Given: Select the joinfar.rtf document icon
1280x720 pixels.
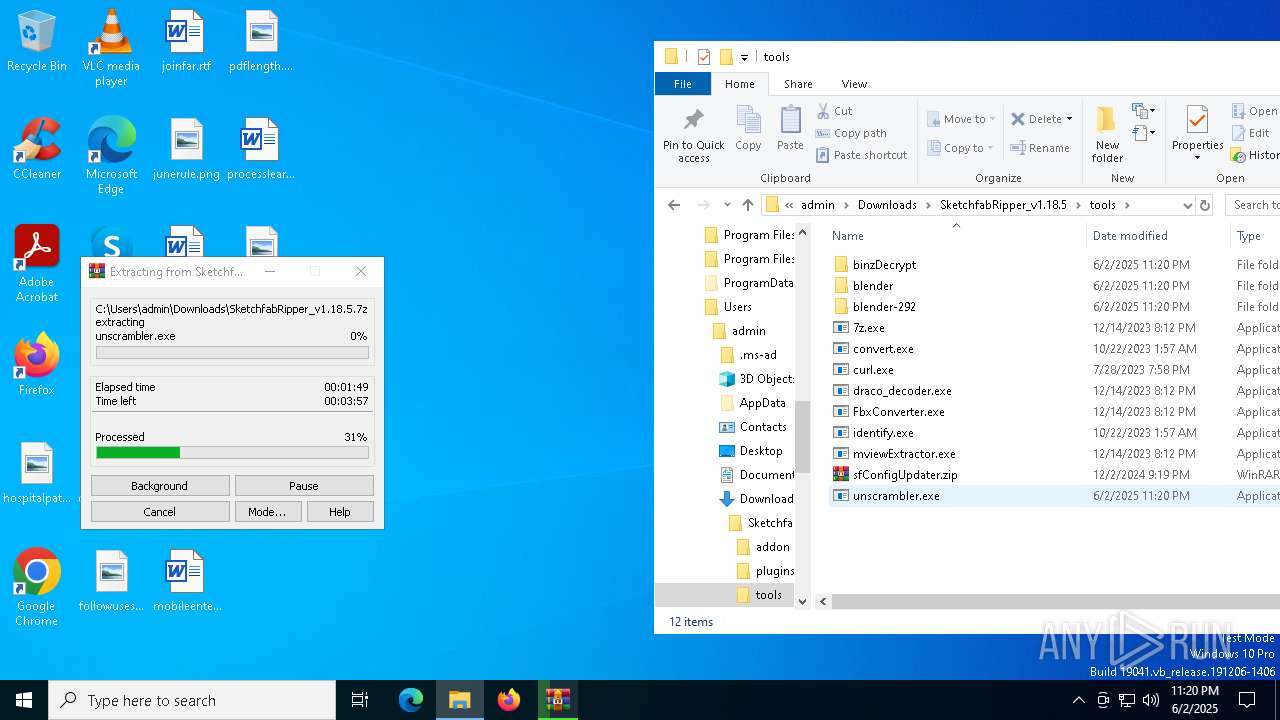Looking at the screenshot, I should click(x=185, y=42).
